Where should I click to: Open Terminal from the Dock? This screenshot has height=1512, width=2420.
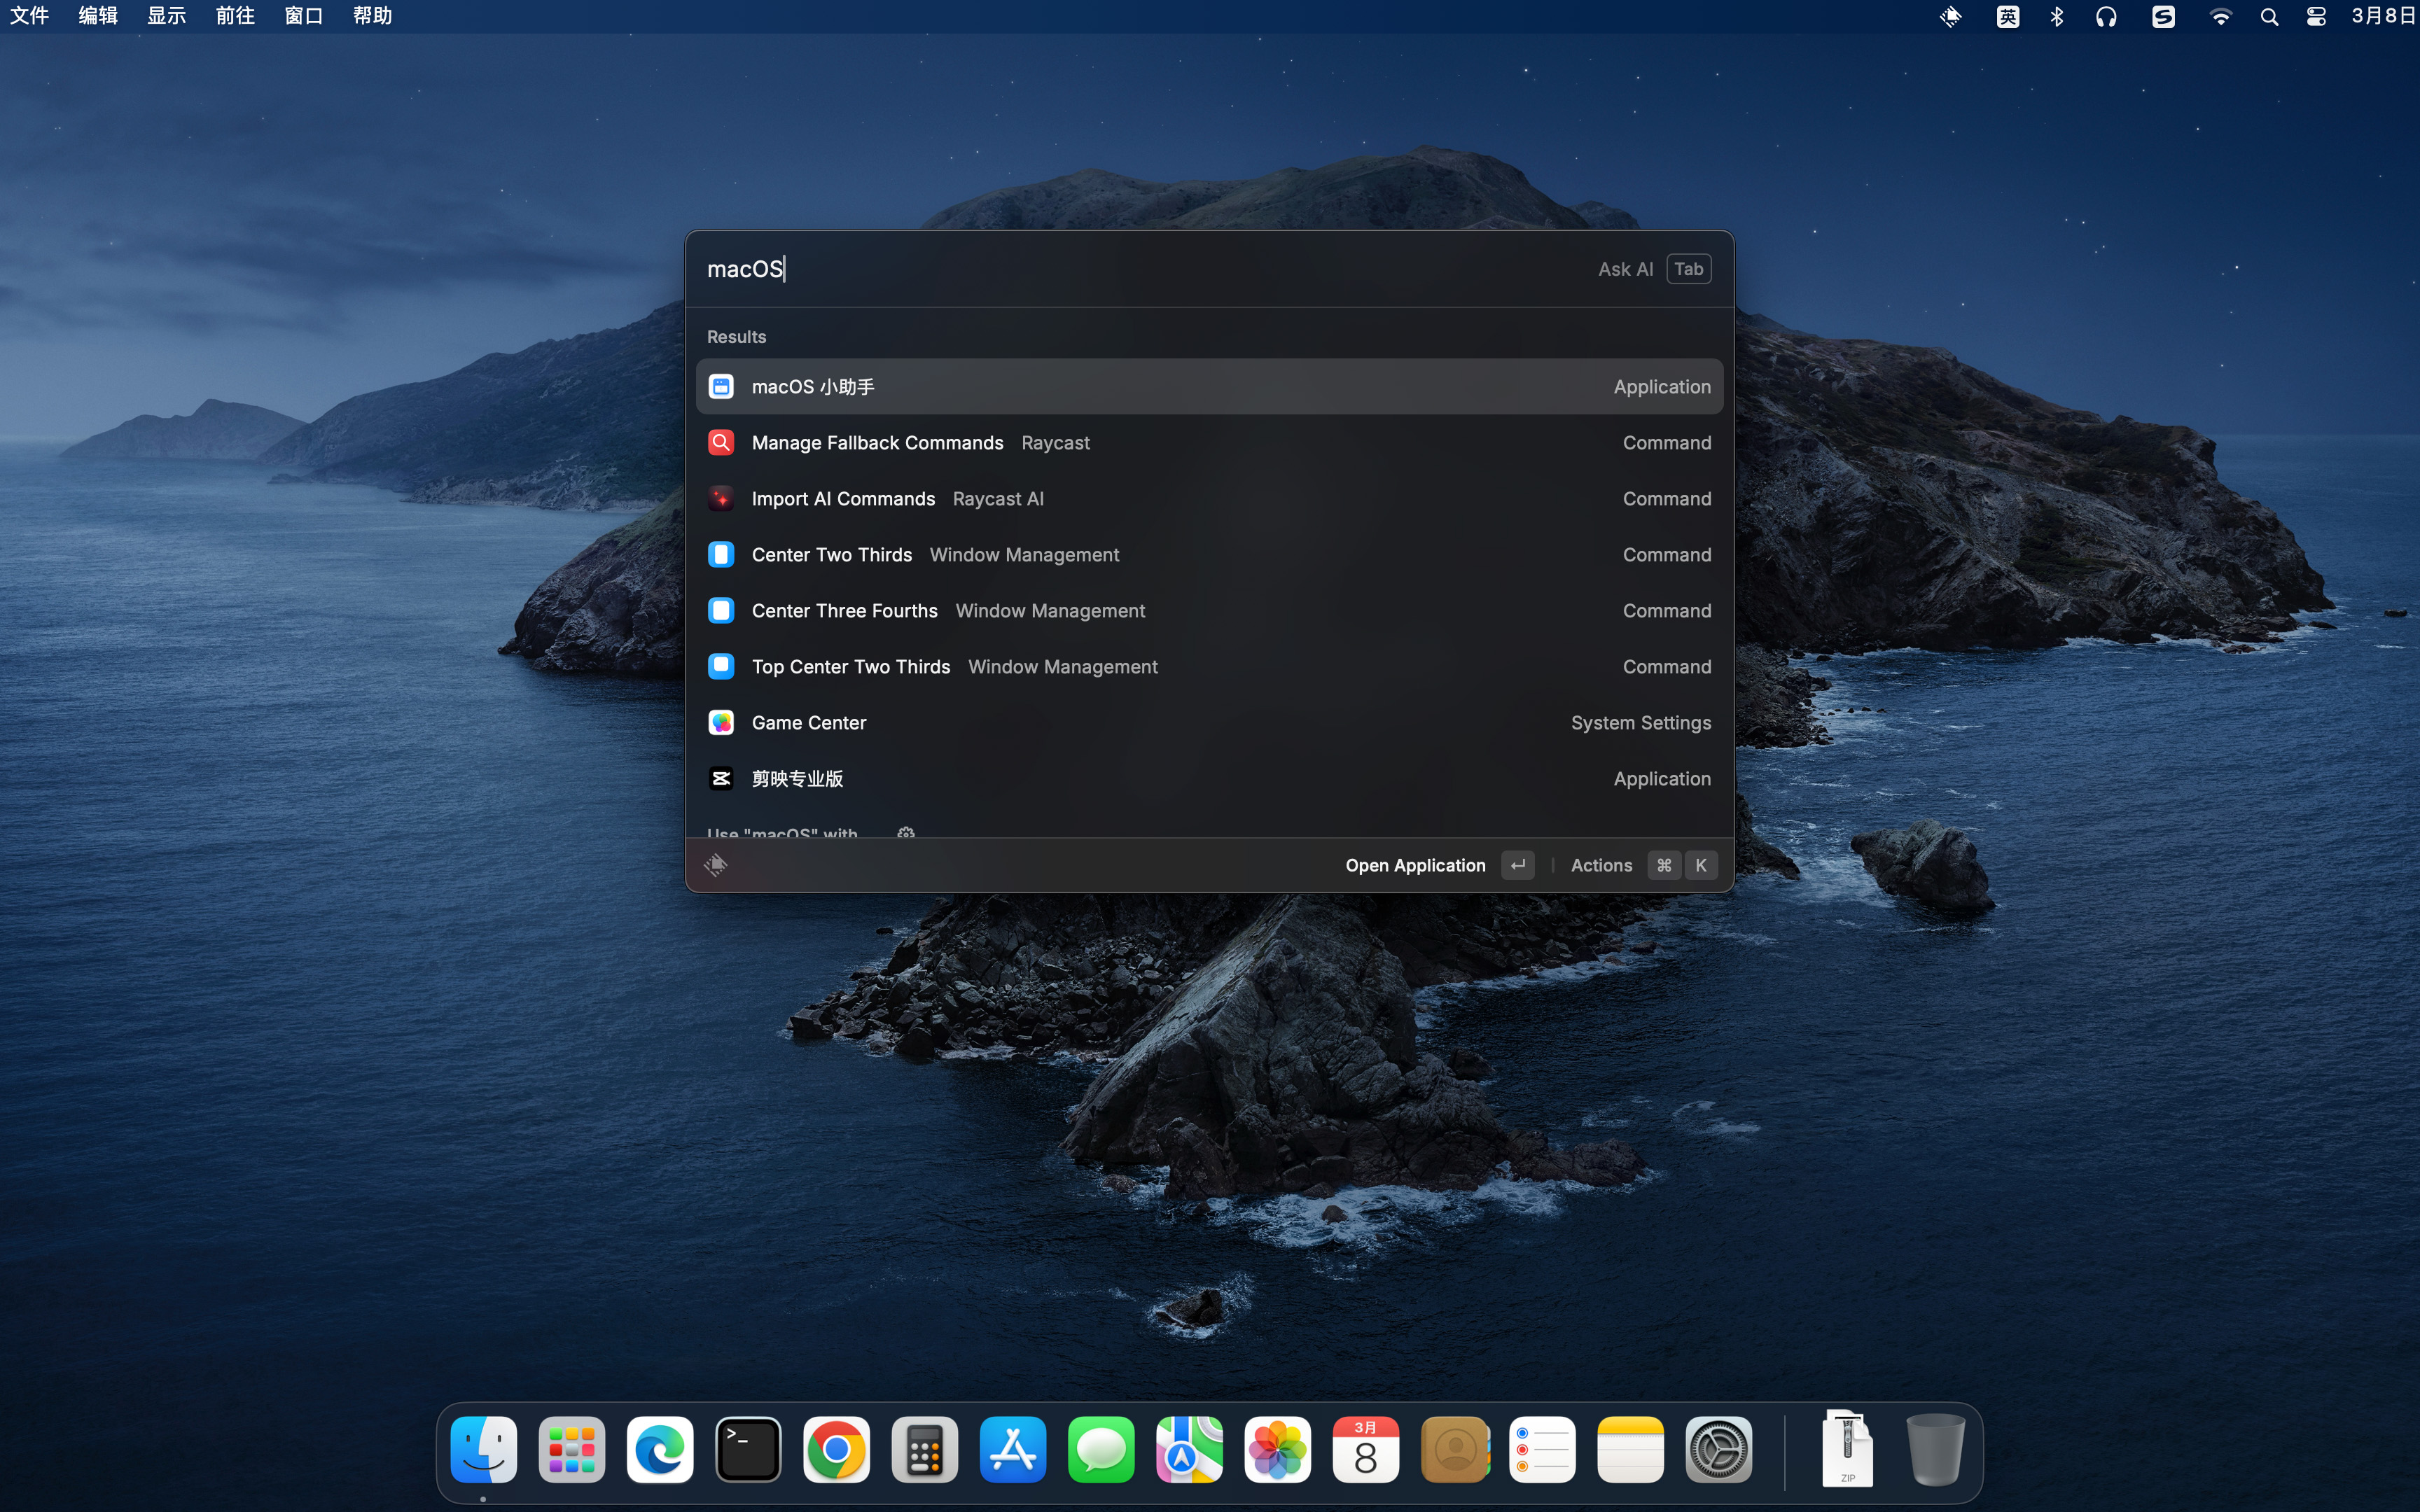click(x=748, y=1449)
